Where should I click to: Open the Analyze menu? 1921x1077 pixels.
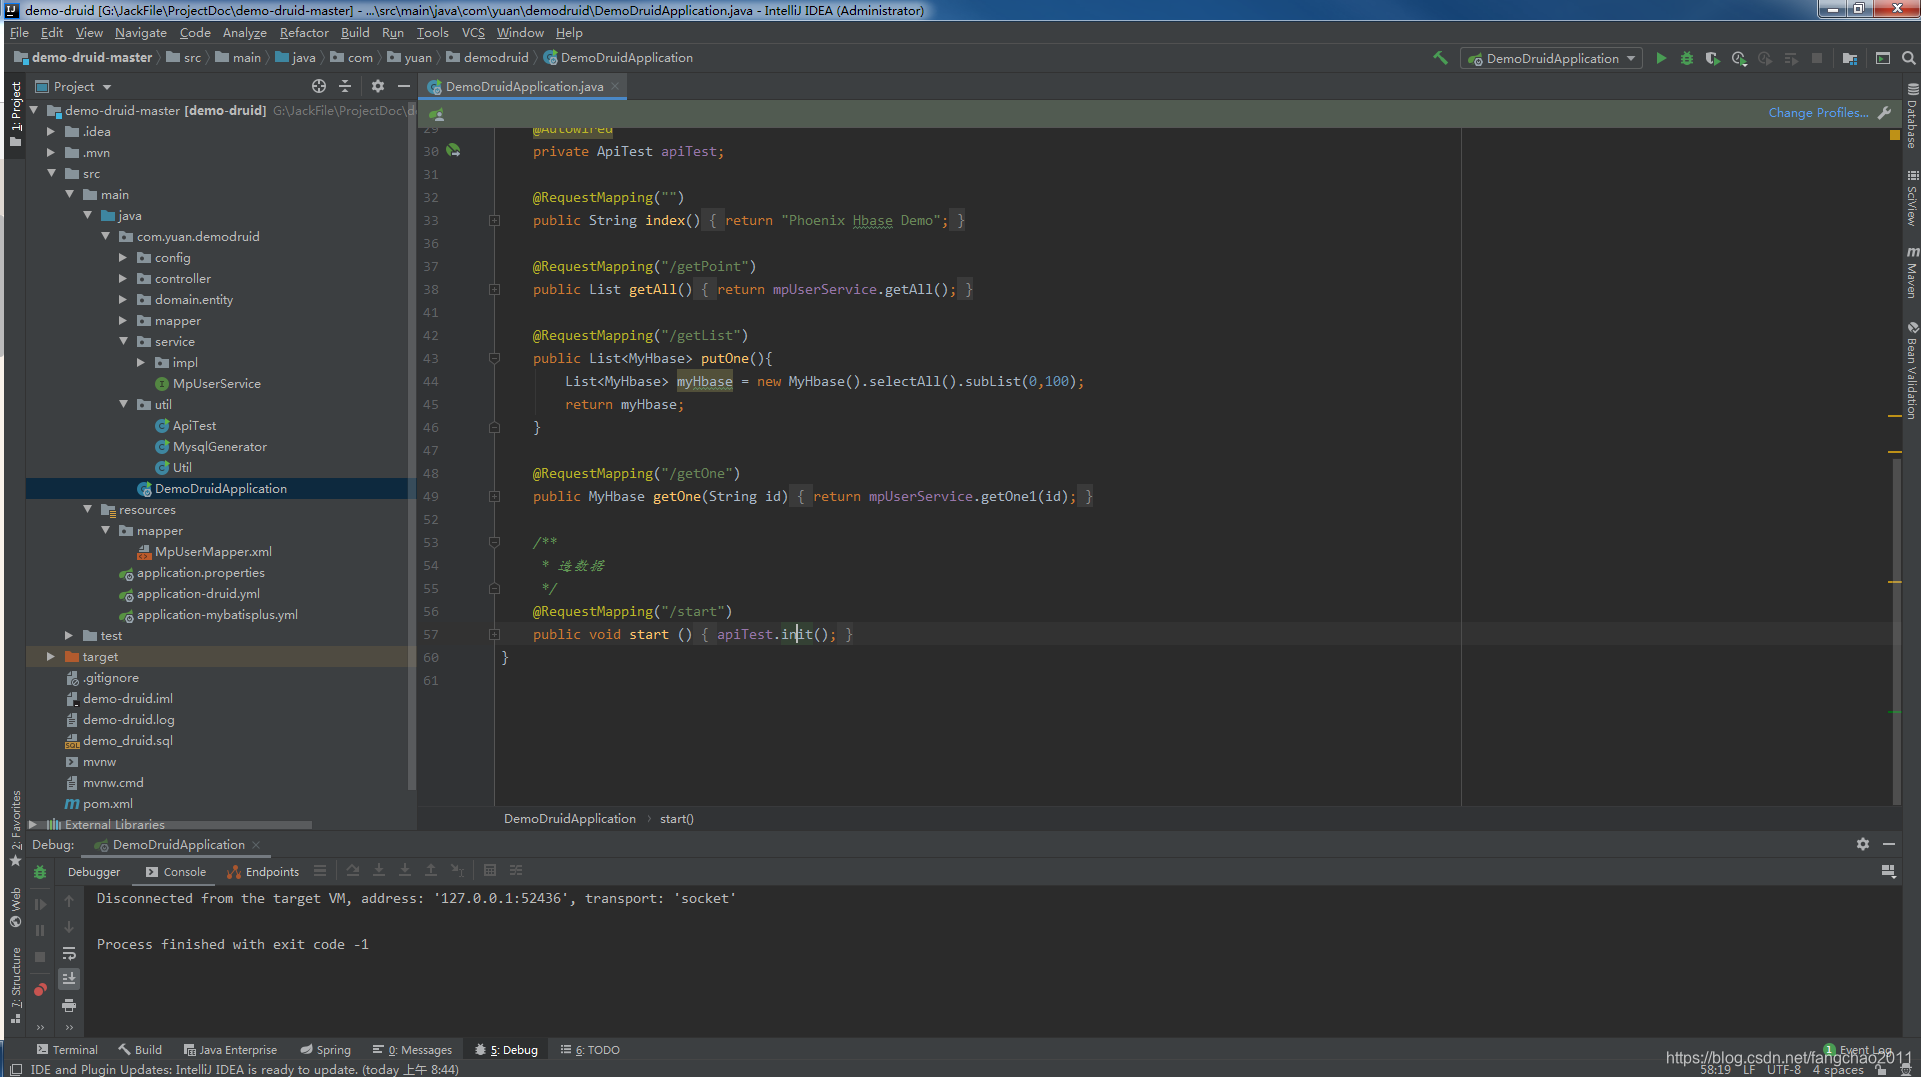pyautogui.click(x=244, y=32)
